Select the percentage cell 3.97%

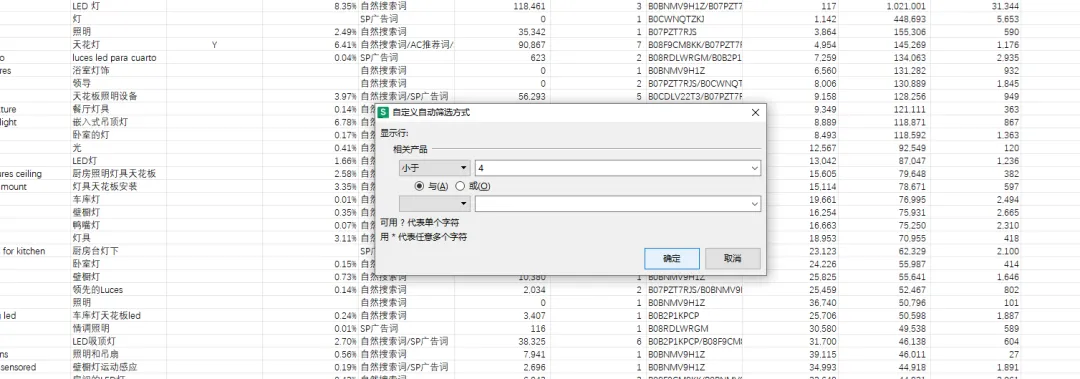click(345, 96)
